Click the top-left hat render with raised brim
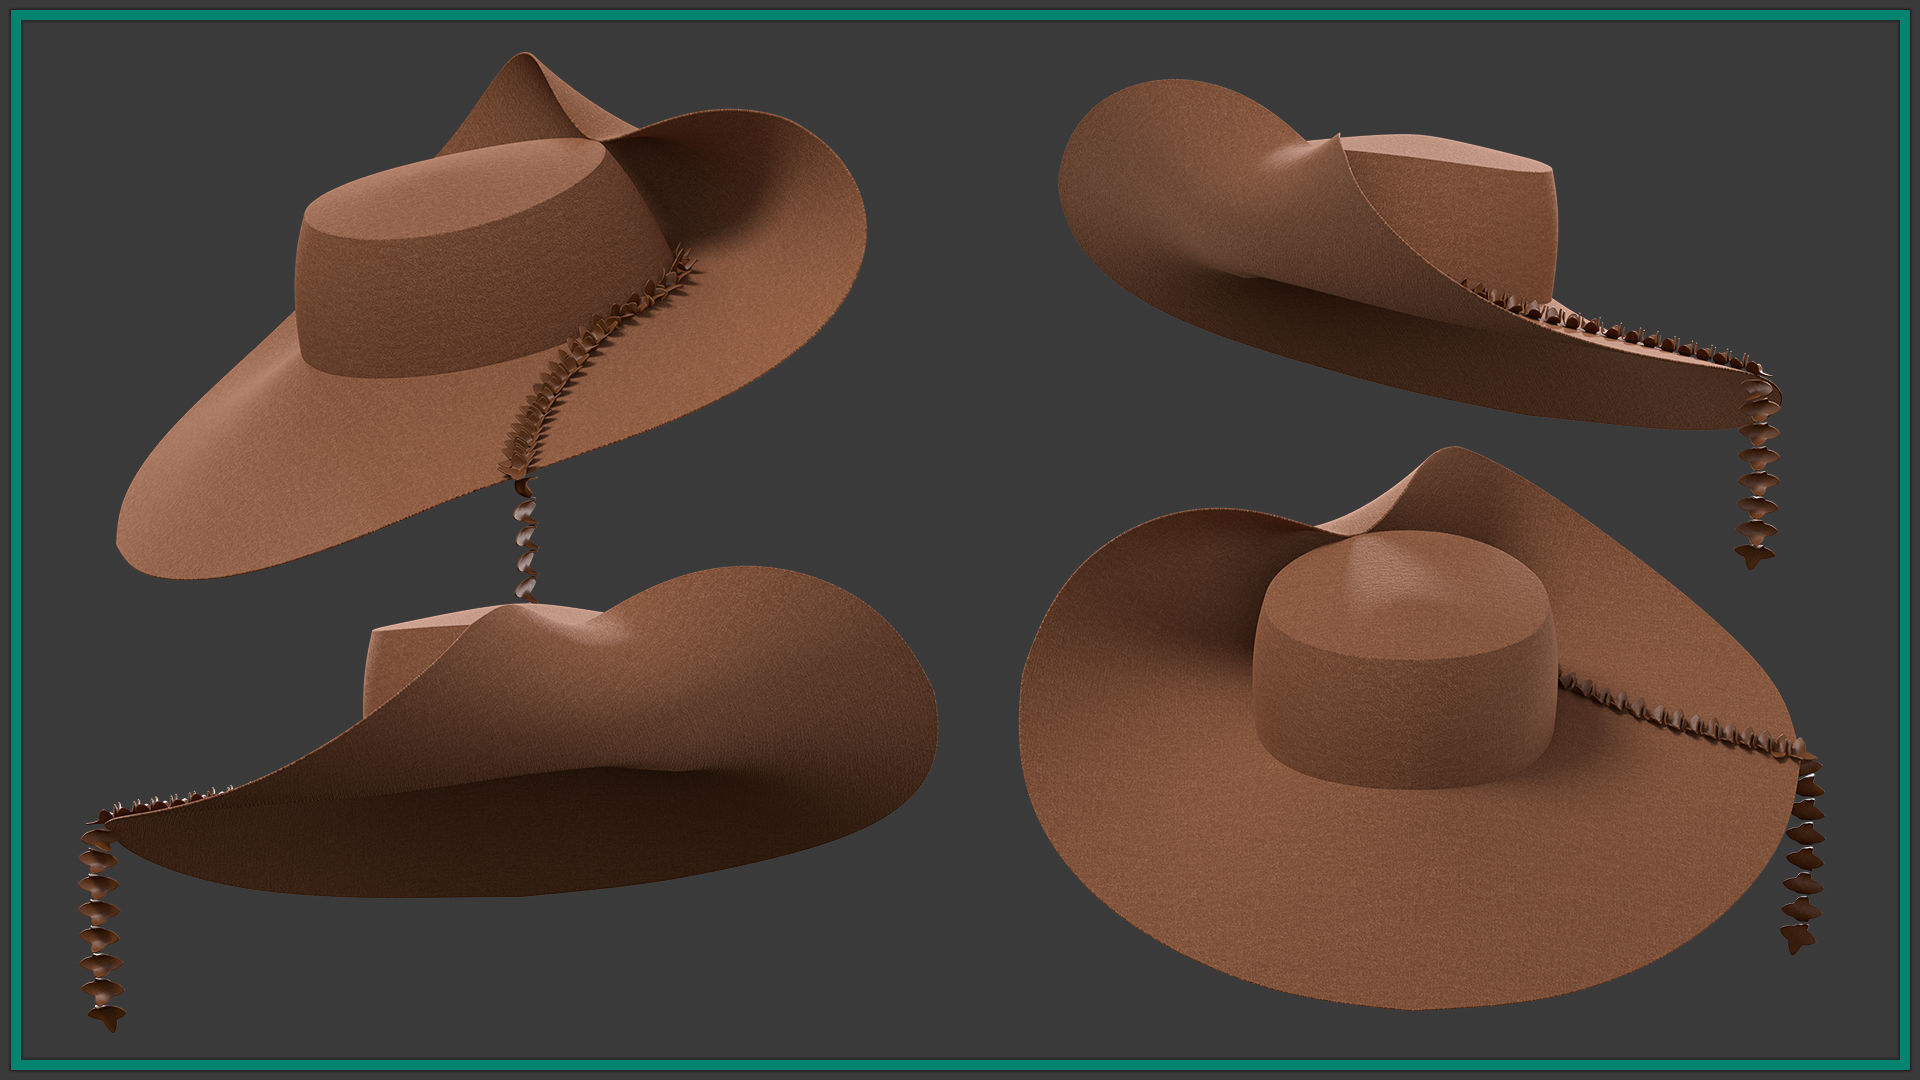The width and height of the screenshot is (1920, 1080). [491, 325]
